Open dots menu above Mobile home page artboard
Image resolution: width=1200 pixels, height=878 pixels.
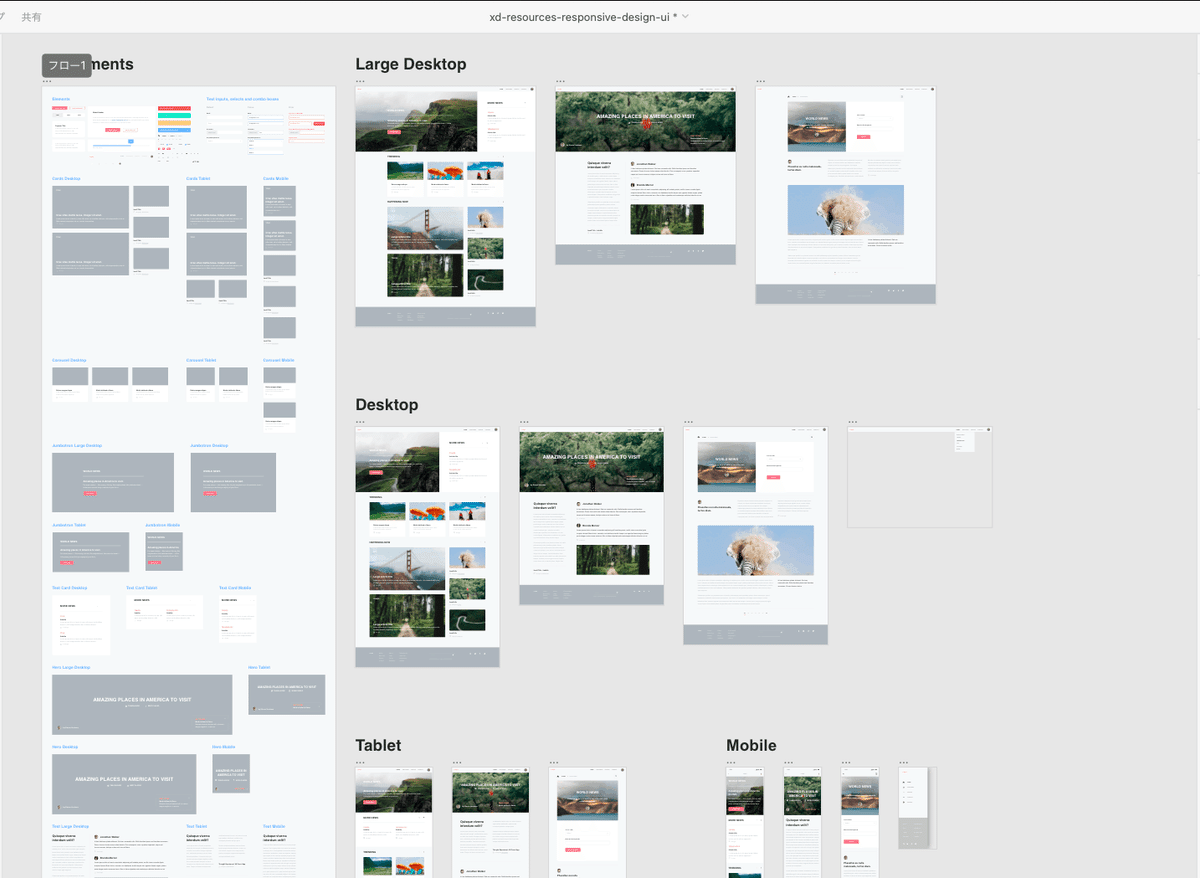click(730, 763)
